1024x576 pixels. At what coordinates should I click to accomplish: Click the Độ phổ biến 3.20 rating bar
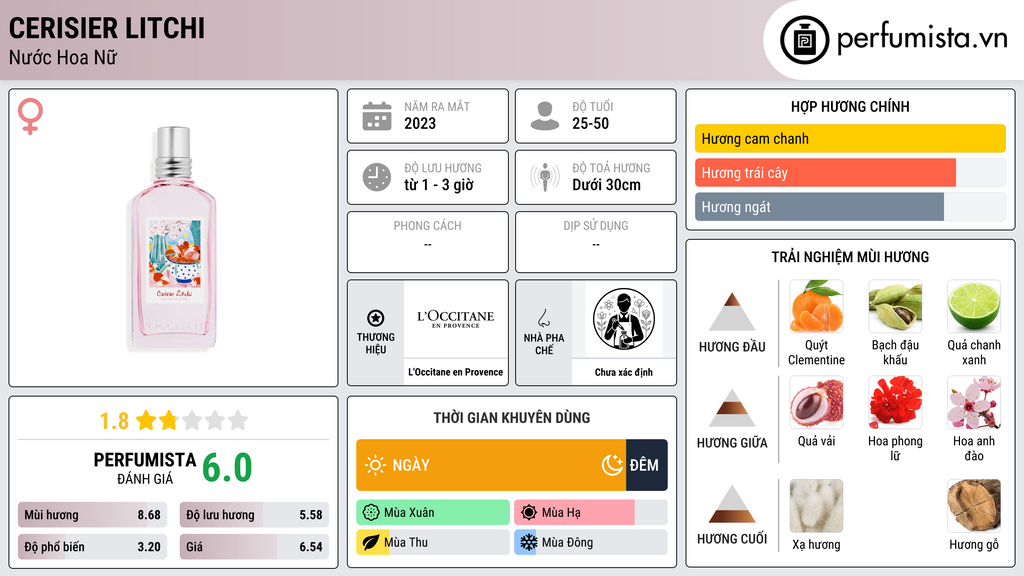[x=93, y=547]
